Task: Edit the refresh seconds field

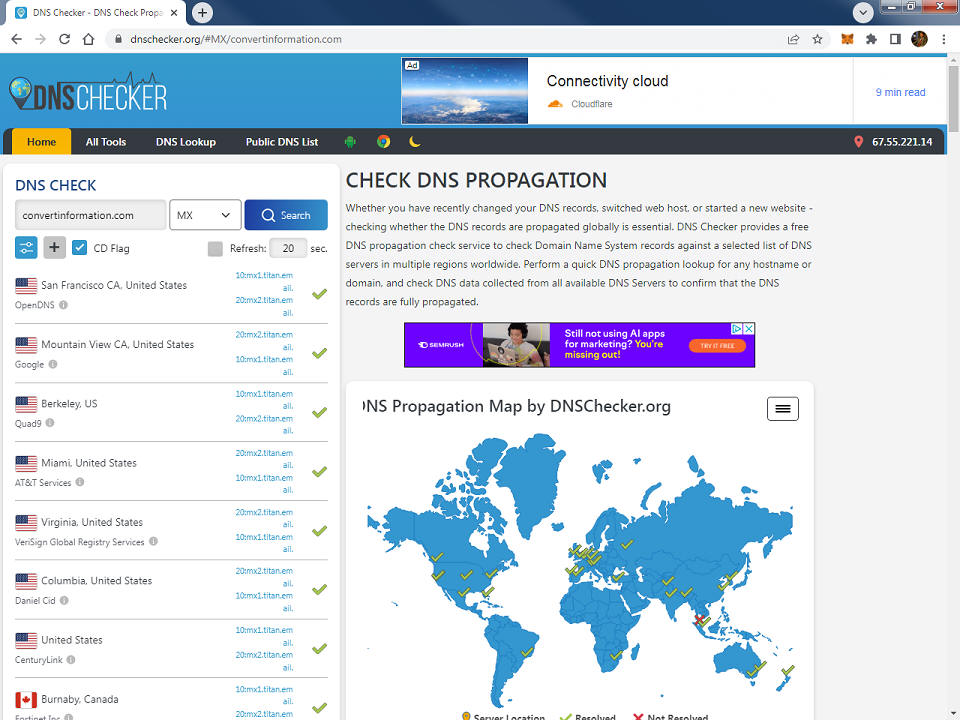Action: 288,249
